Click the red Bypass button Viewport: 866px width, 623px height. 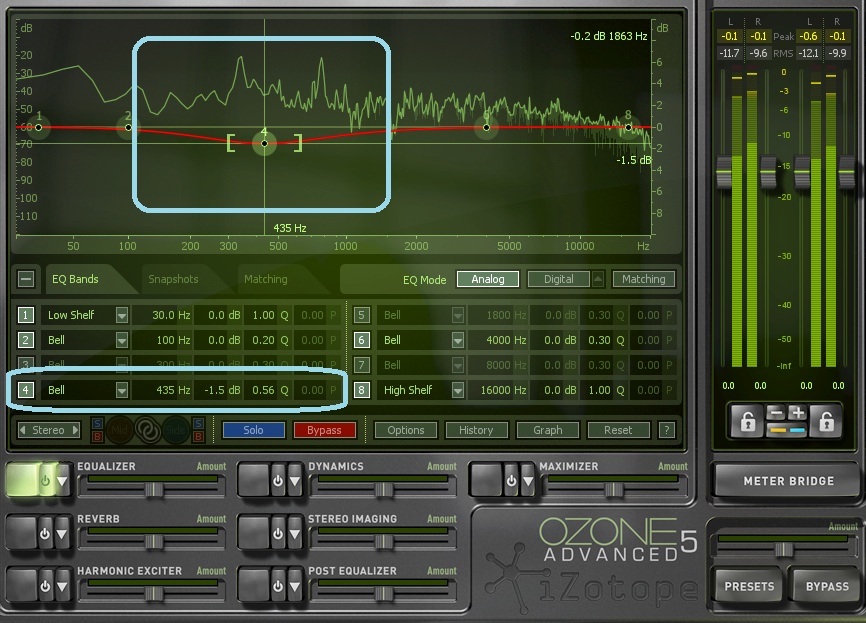point(324,430)
